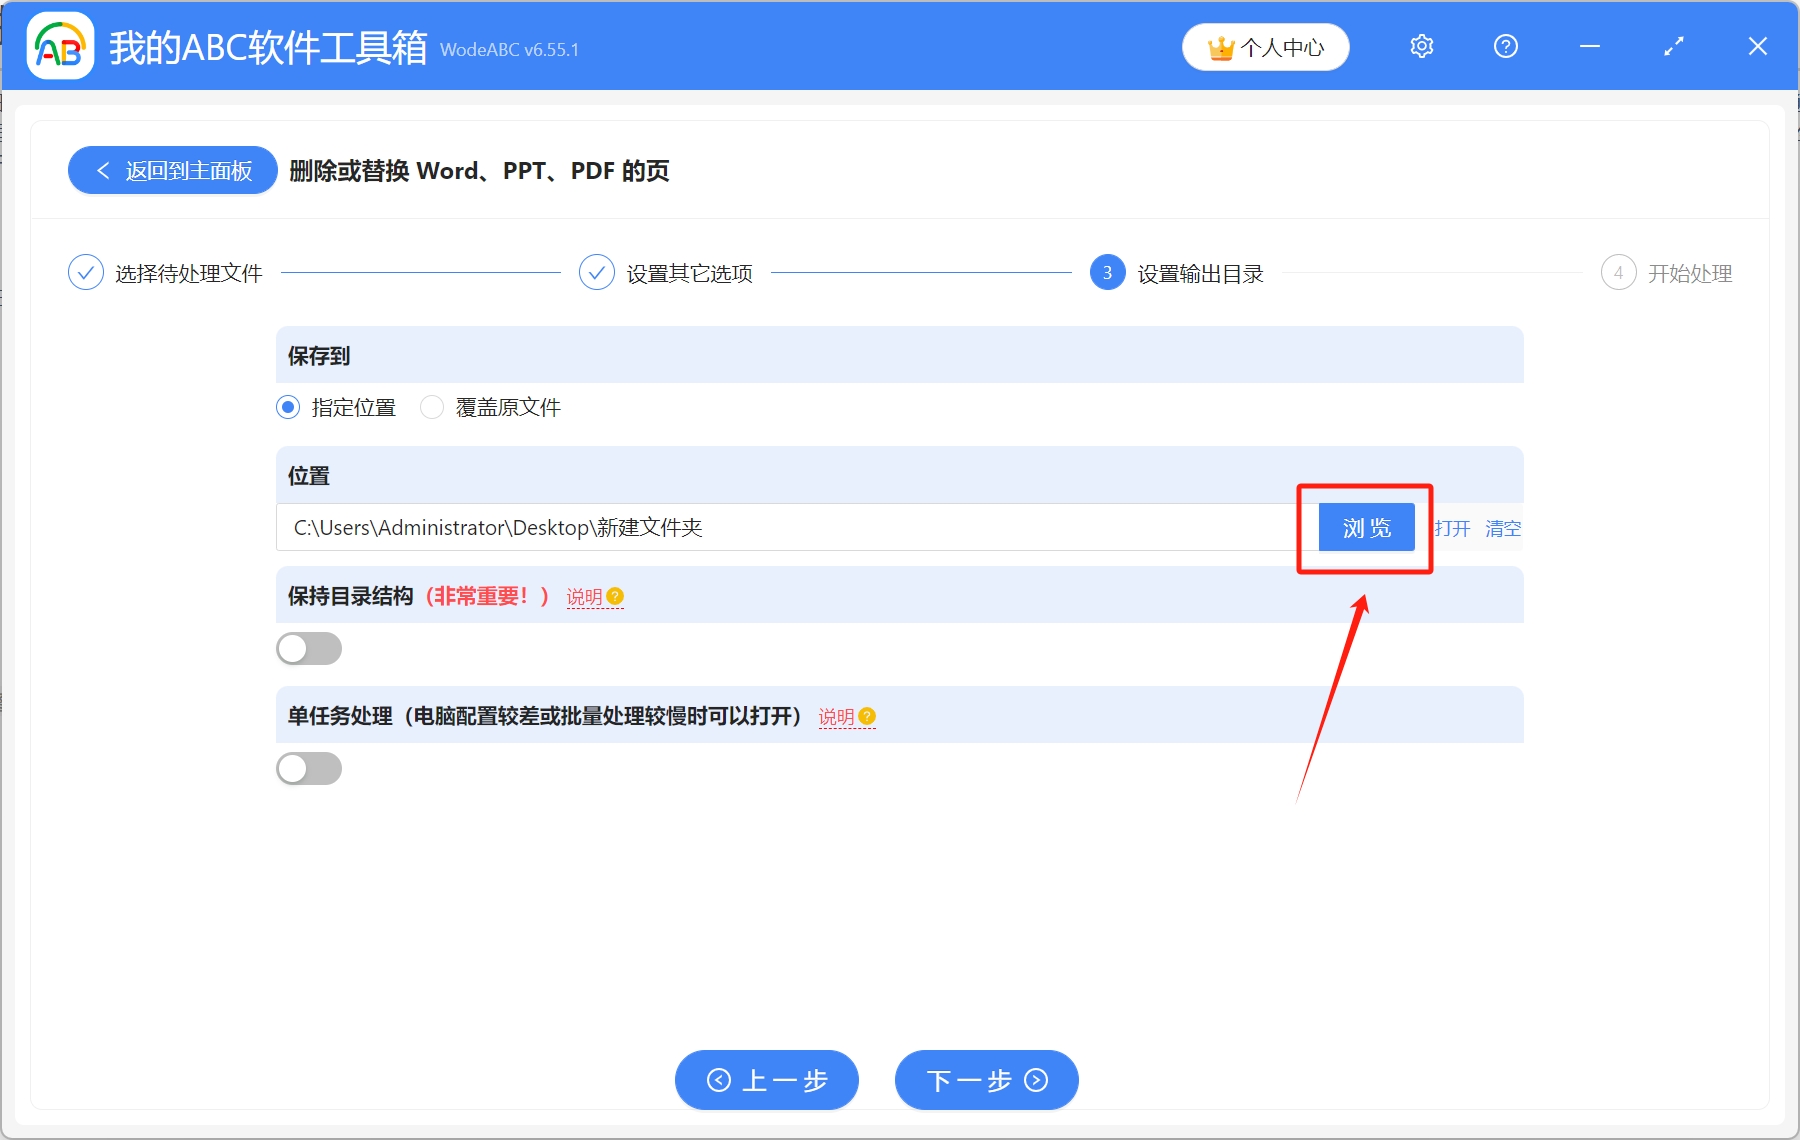Enable the 保持目录结构 toggle

(x=309, y=648)
